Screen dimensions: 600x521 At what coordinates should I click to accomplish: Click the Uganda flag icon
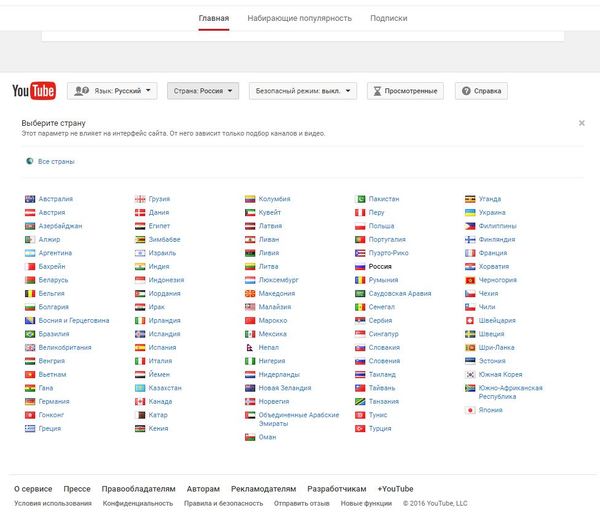pos(470,199)
